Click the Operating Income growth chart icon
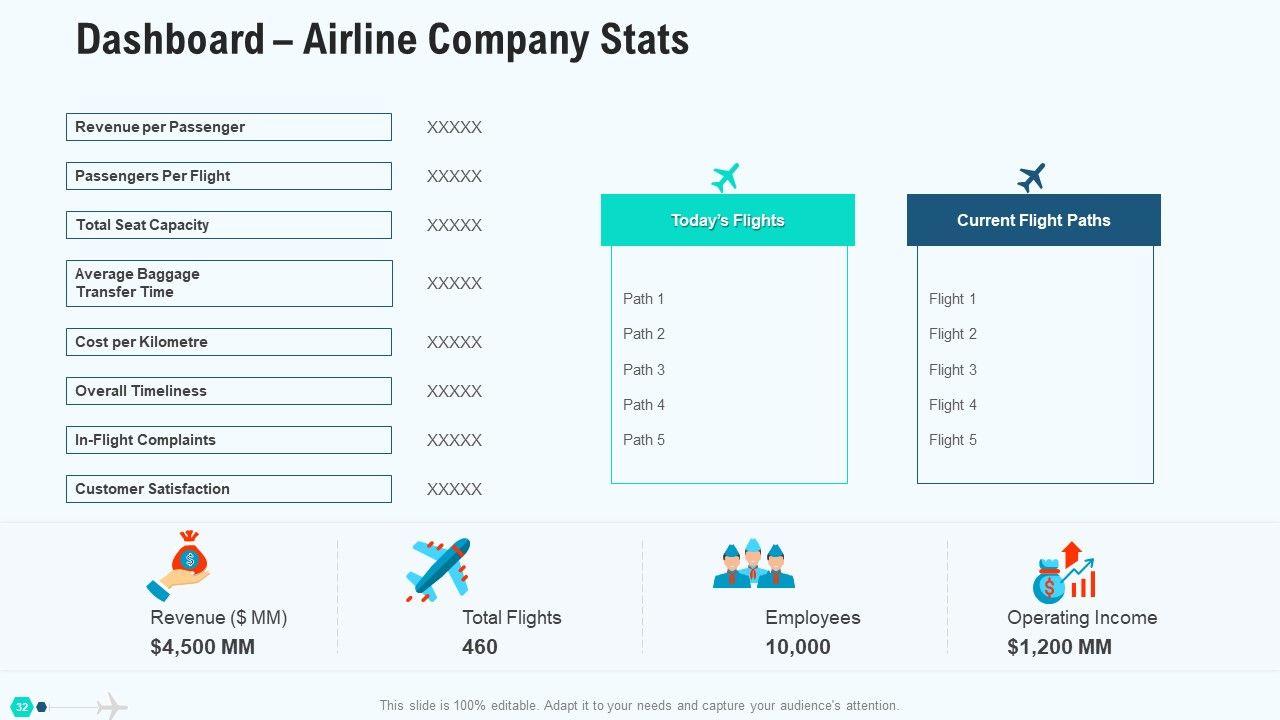Image resolution: width=1280 pixels, height=720 pixels. tap(1064, 572)
